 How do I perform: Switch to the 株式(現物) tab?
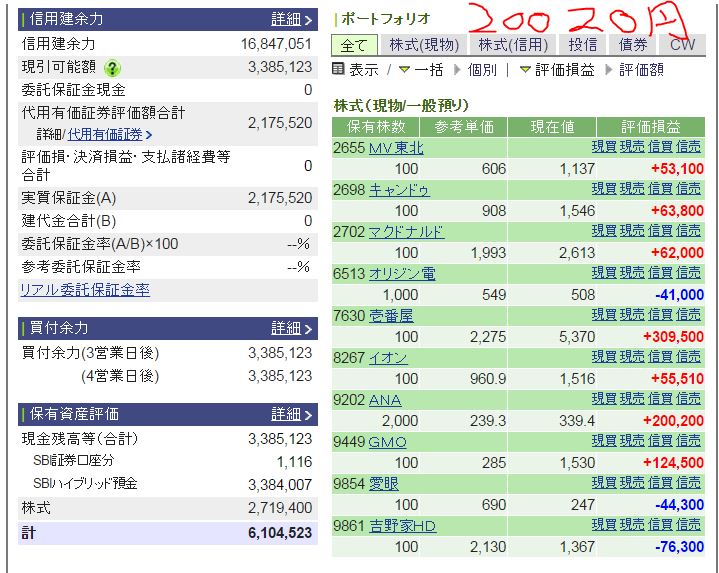pos(424,45)
